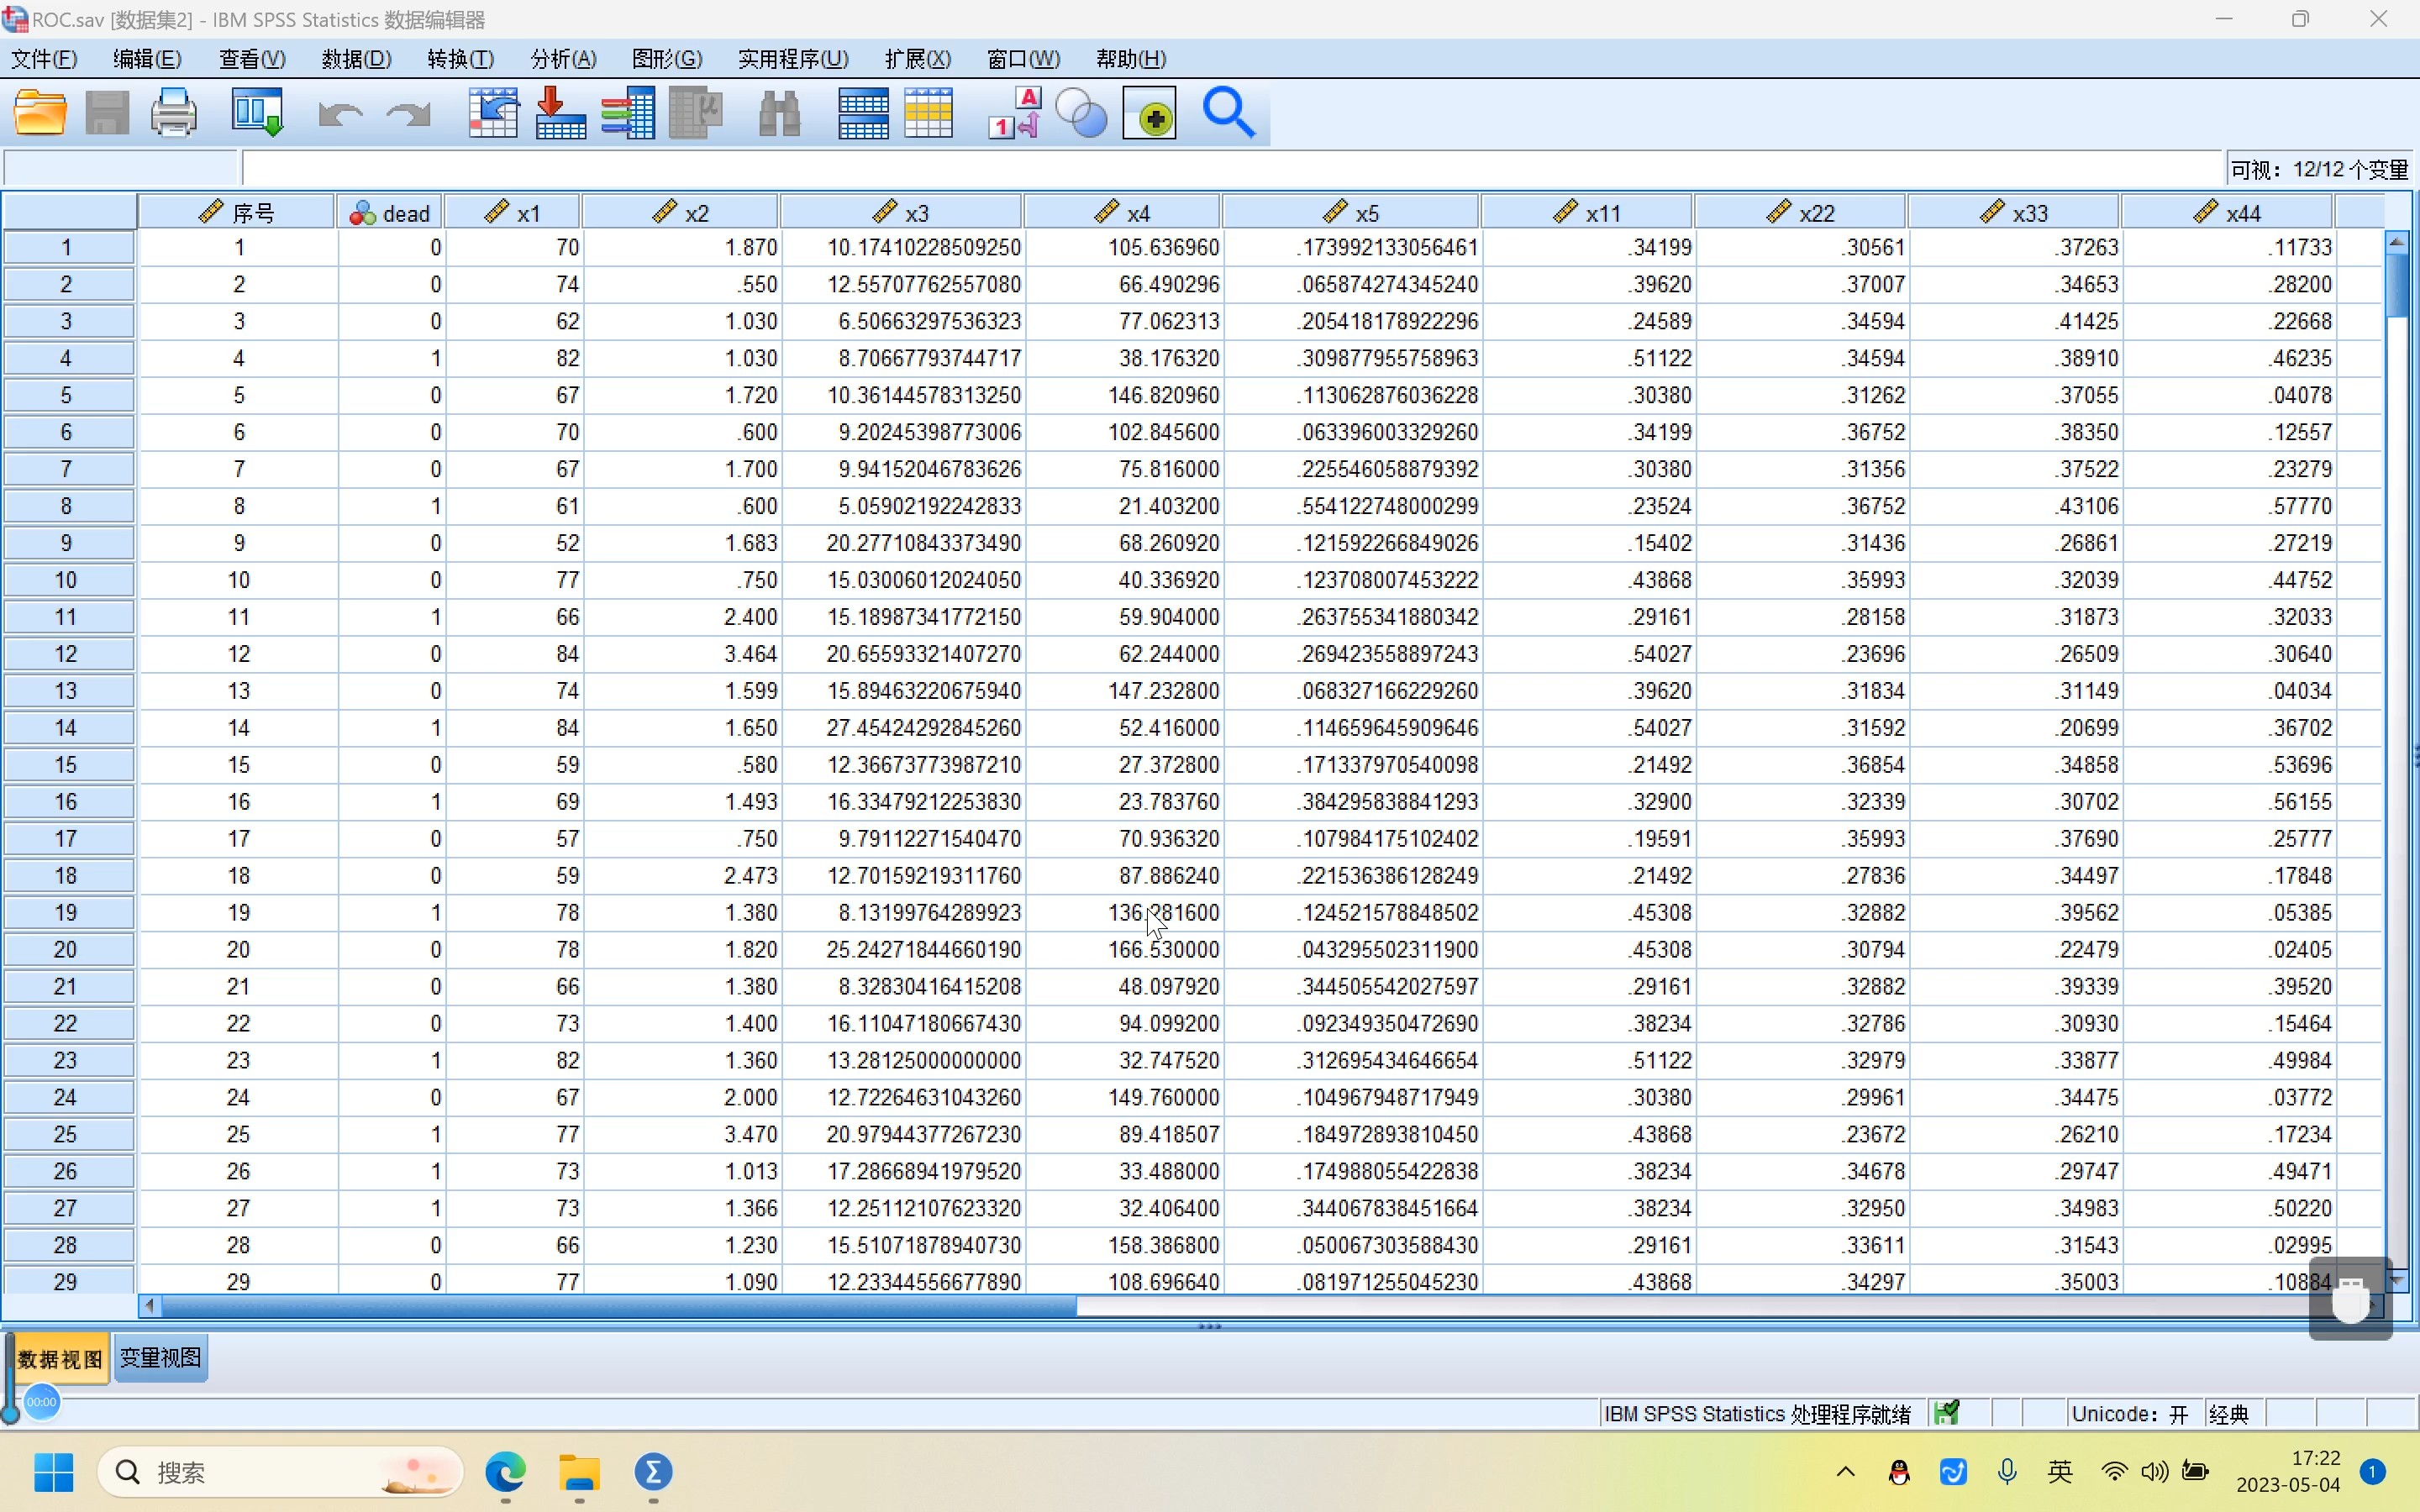Click the Show all variables plus icon
This screenshot has width=2420, height=1512.
1150,113
